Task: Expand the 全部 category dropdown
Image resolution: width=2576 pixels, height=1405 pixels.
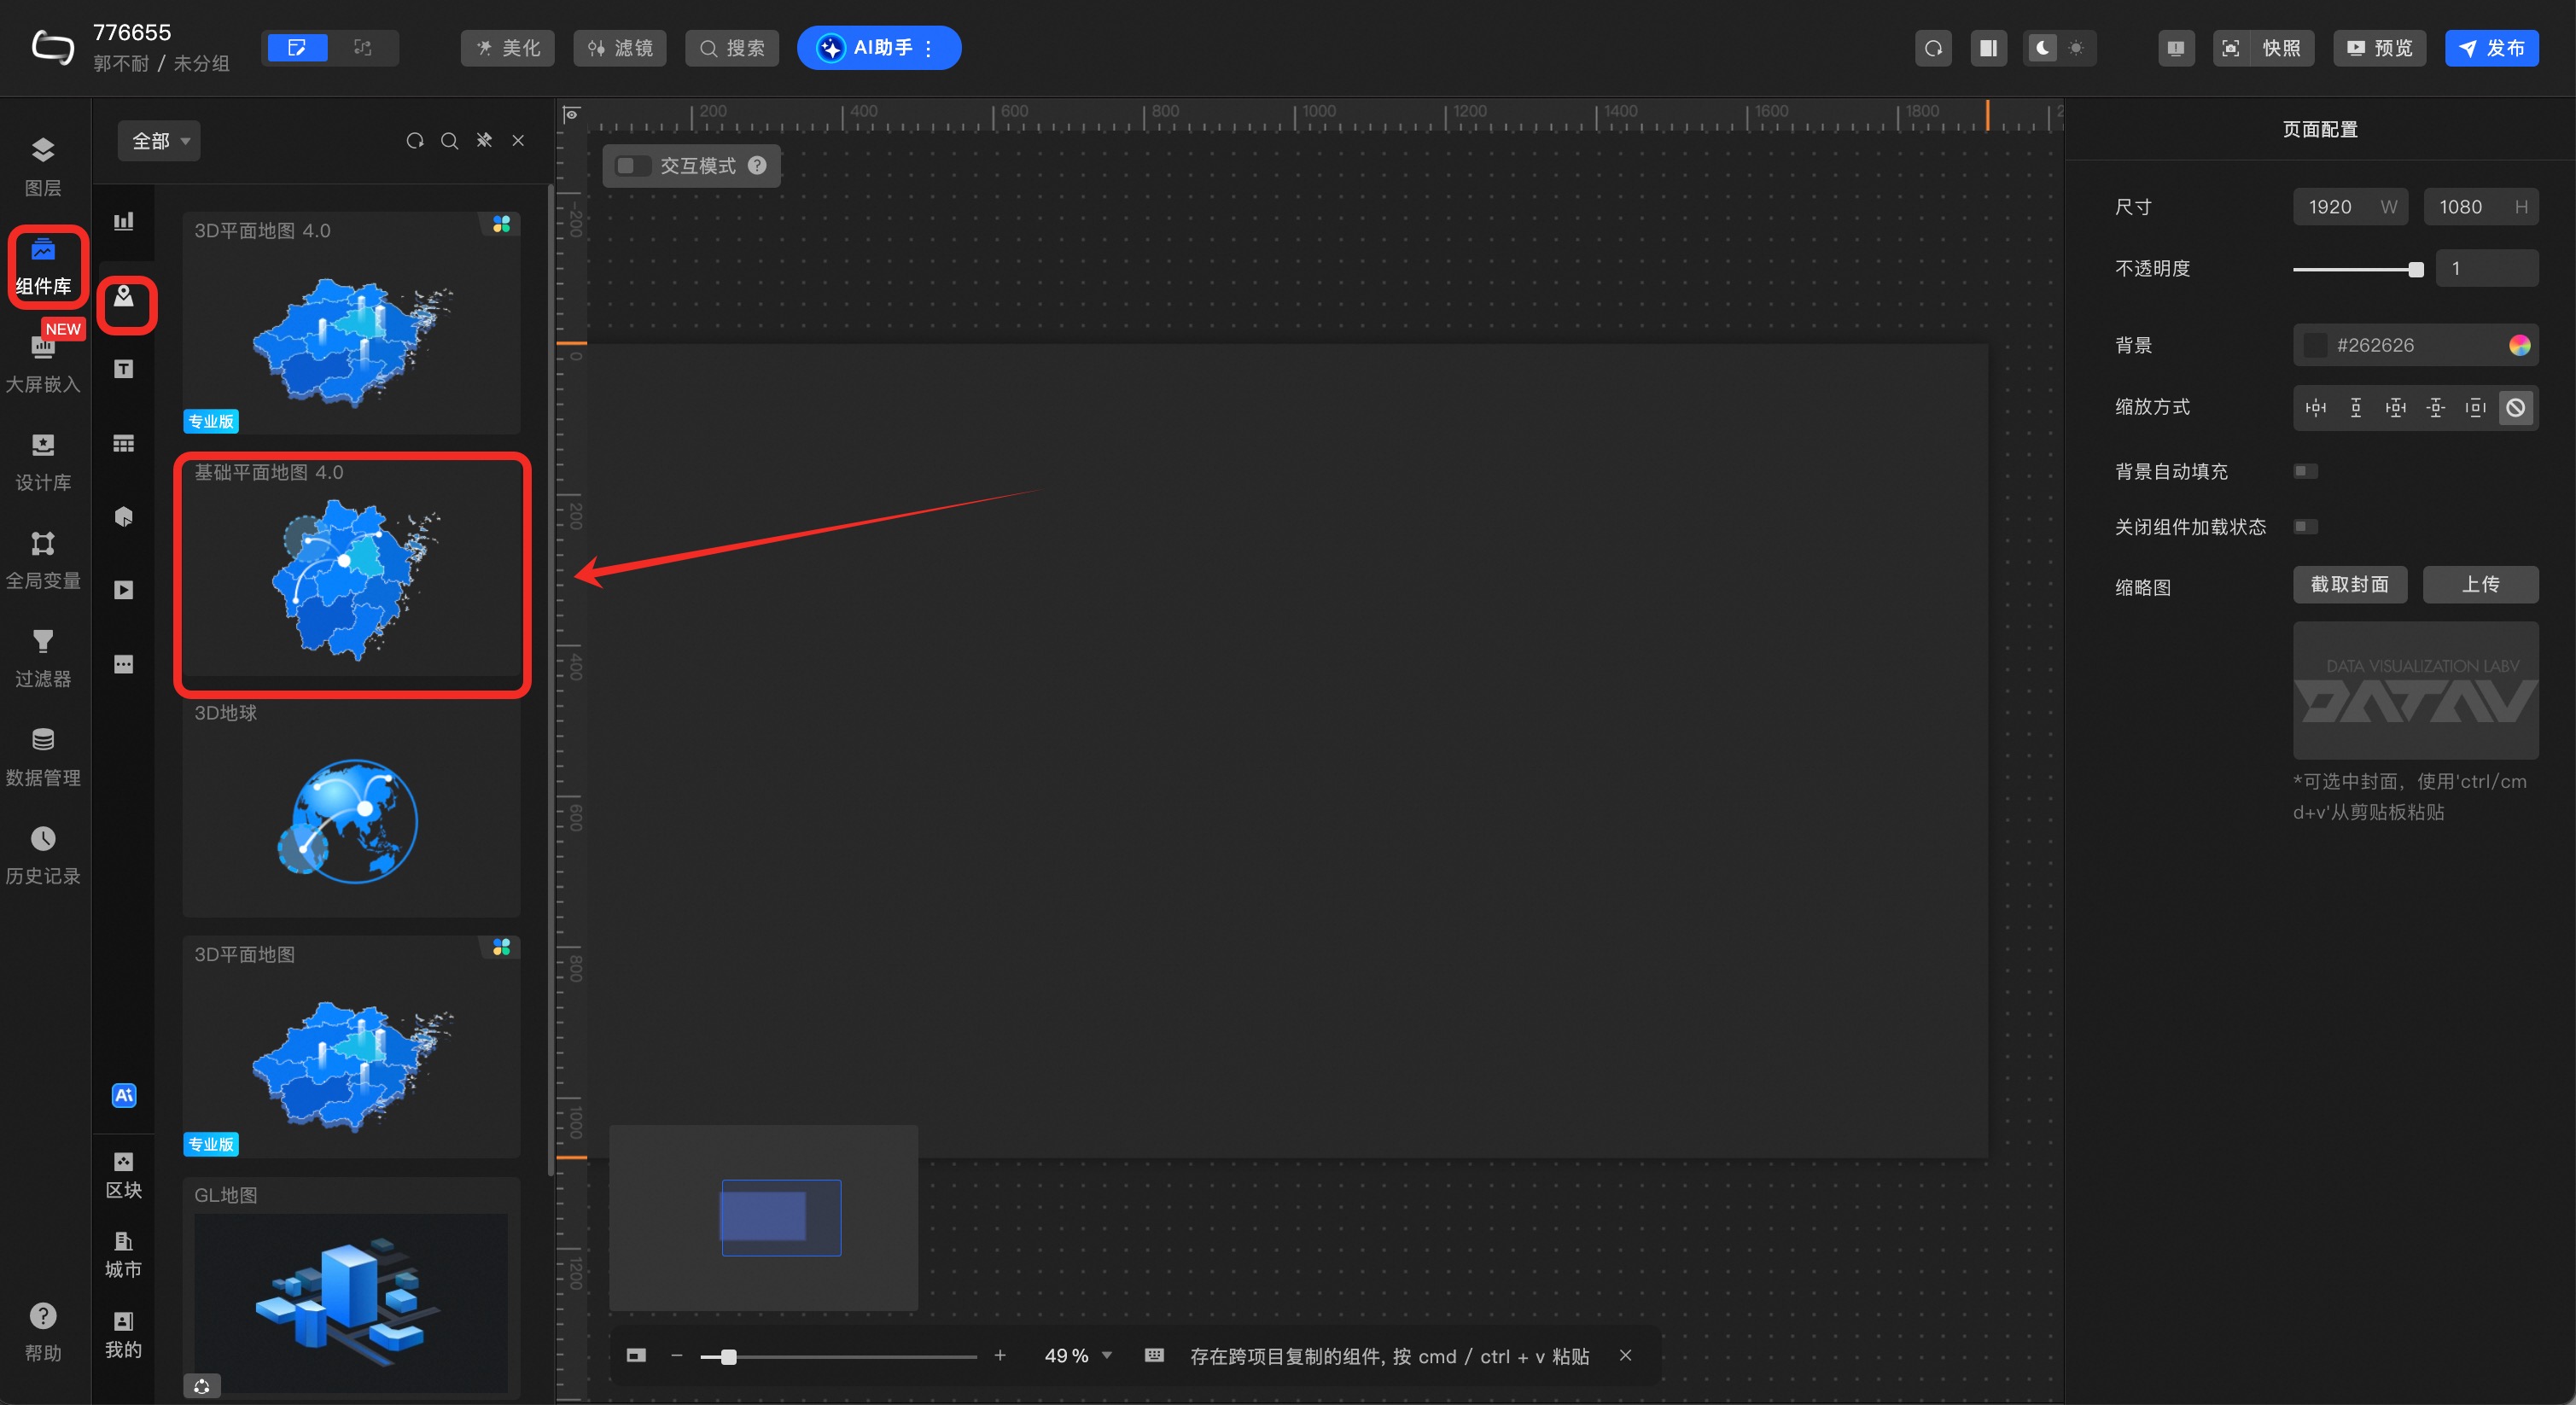Action: (x=159, y=141)
